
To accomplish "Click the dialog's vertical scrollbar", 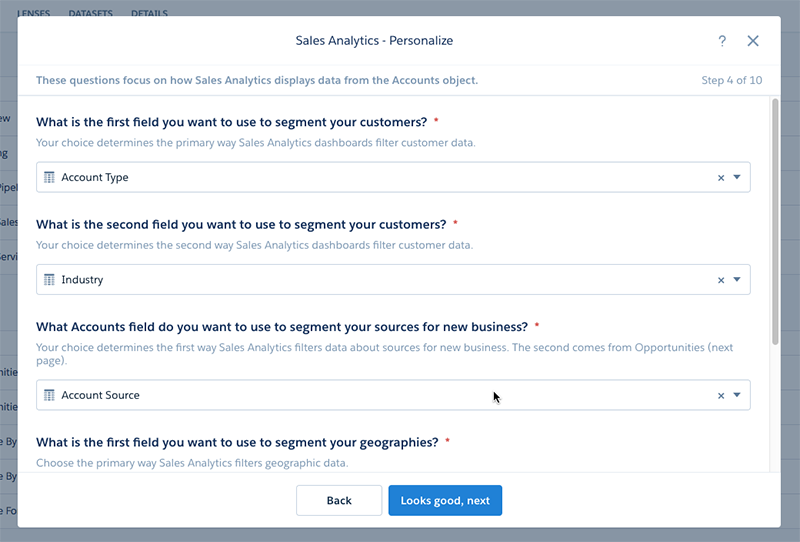I will pos(775,222).
